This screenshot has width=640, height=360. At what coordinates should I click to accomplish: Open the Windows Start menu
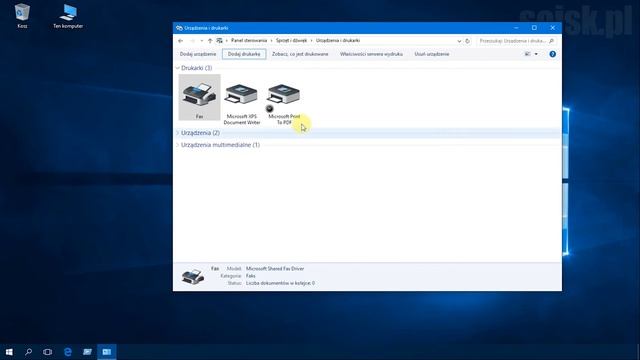coord(9,352)
